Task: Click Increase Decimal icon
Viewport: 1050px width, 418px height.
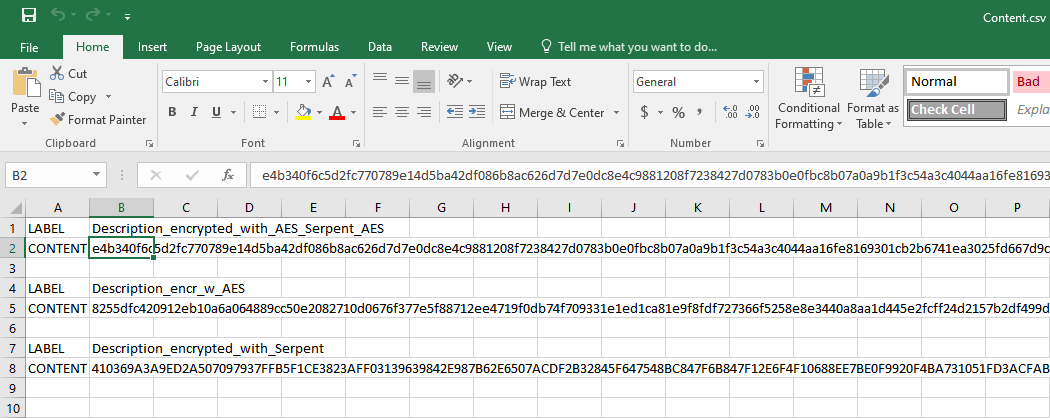Action: point(731,112)
